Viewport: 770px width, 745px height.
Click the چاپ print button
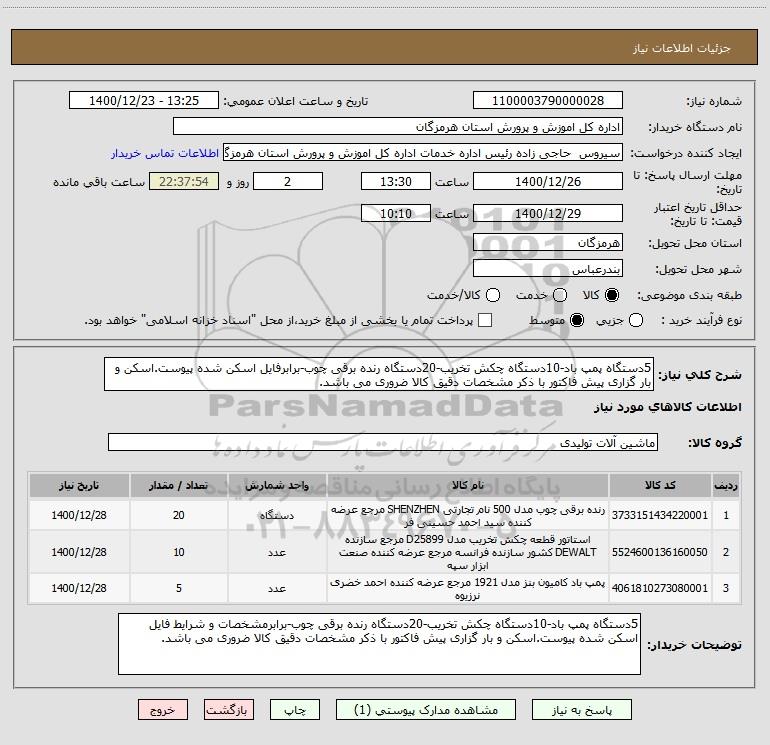pyautogui.click(x=295, y=710)
